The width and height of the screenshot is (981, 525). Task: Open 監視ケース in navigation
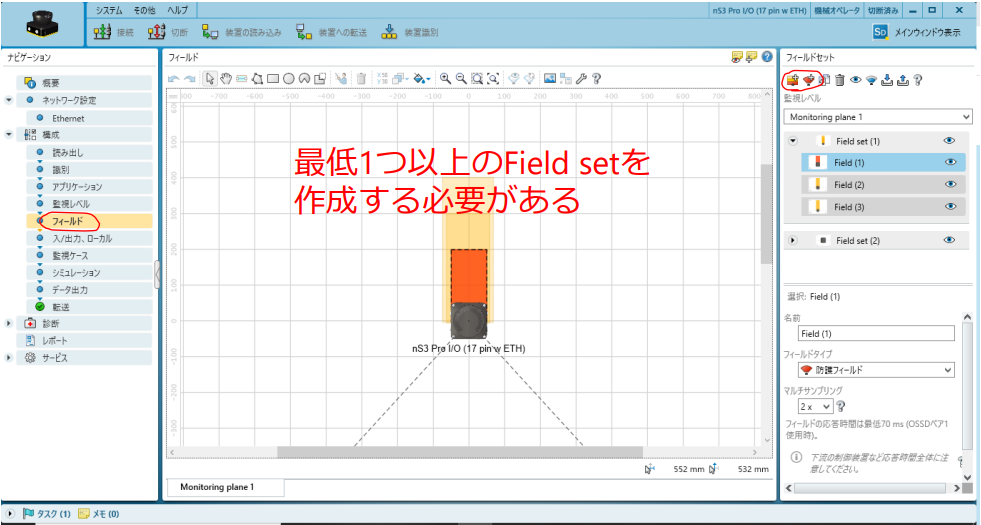tap(89, 255)
